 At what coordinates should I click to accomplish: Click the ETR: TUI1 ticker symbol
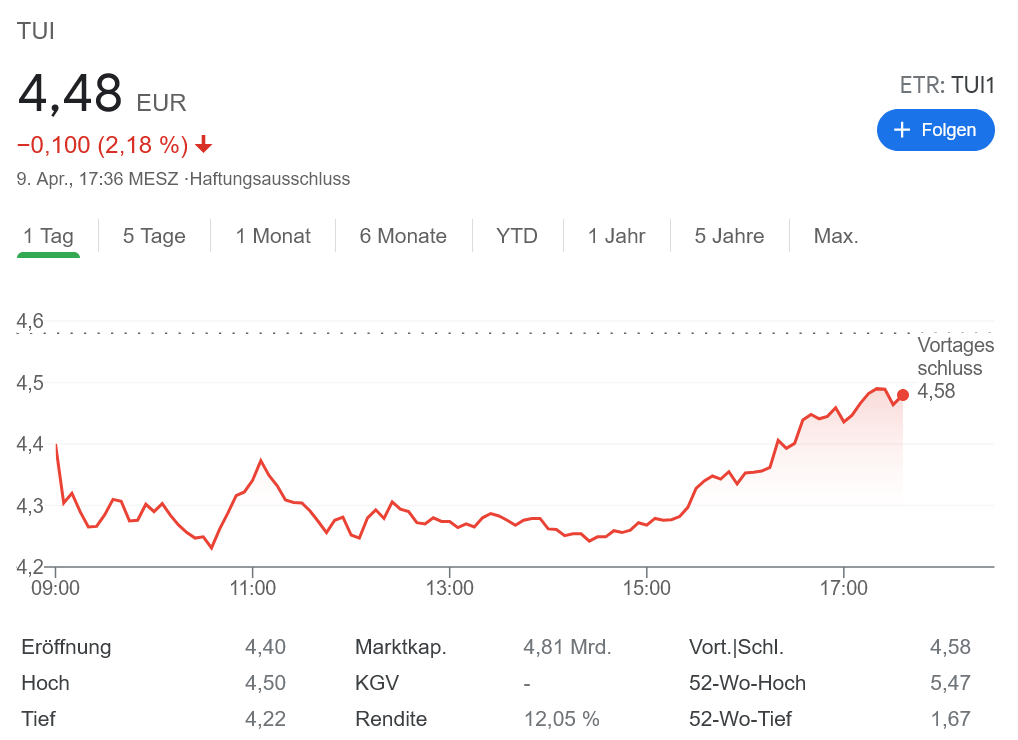tap(947, 86)
